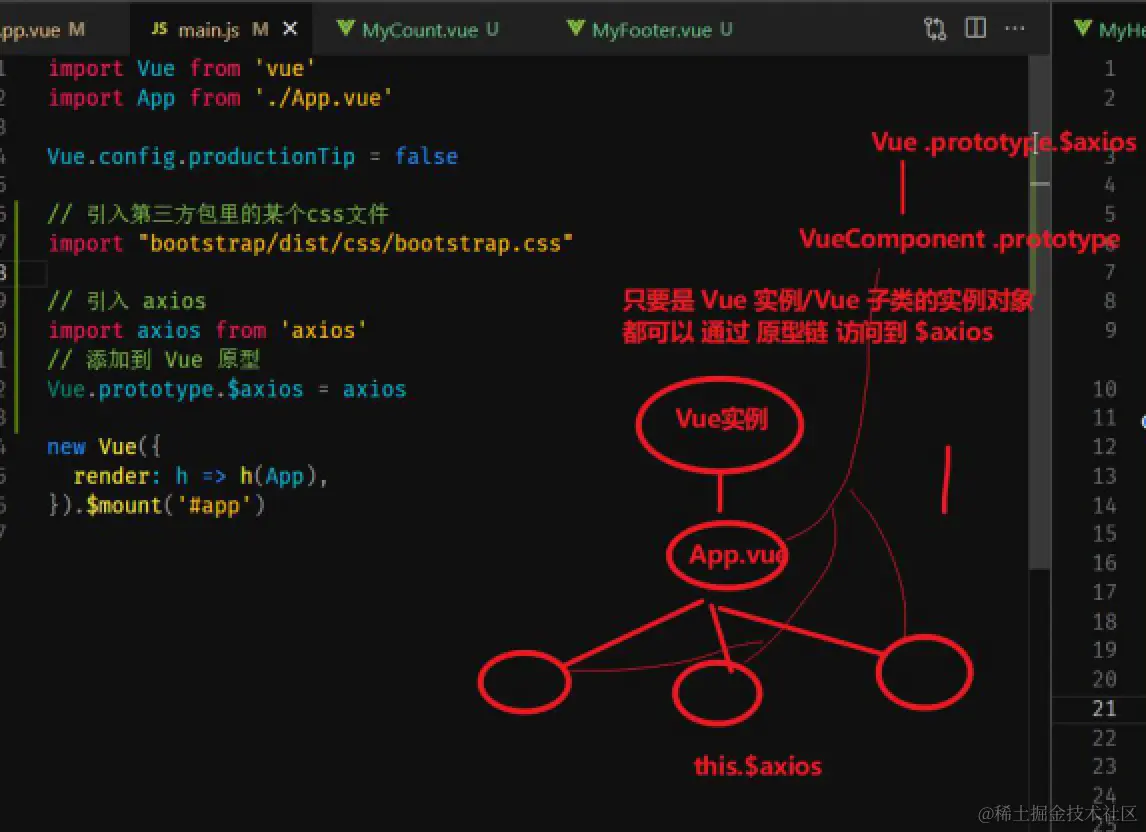Image resolution: width=1146 pixels, height=832 pixels.
Task: Click 'new Vue({' code line
Action: 103,447
